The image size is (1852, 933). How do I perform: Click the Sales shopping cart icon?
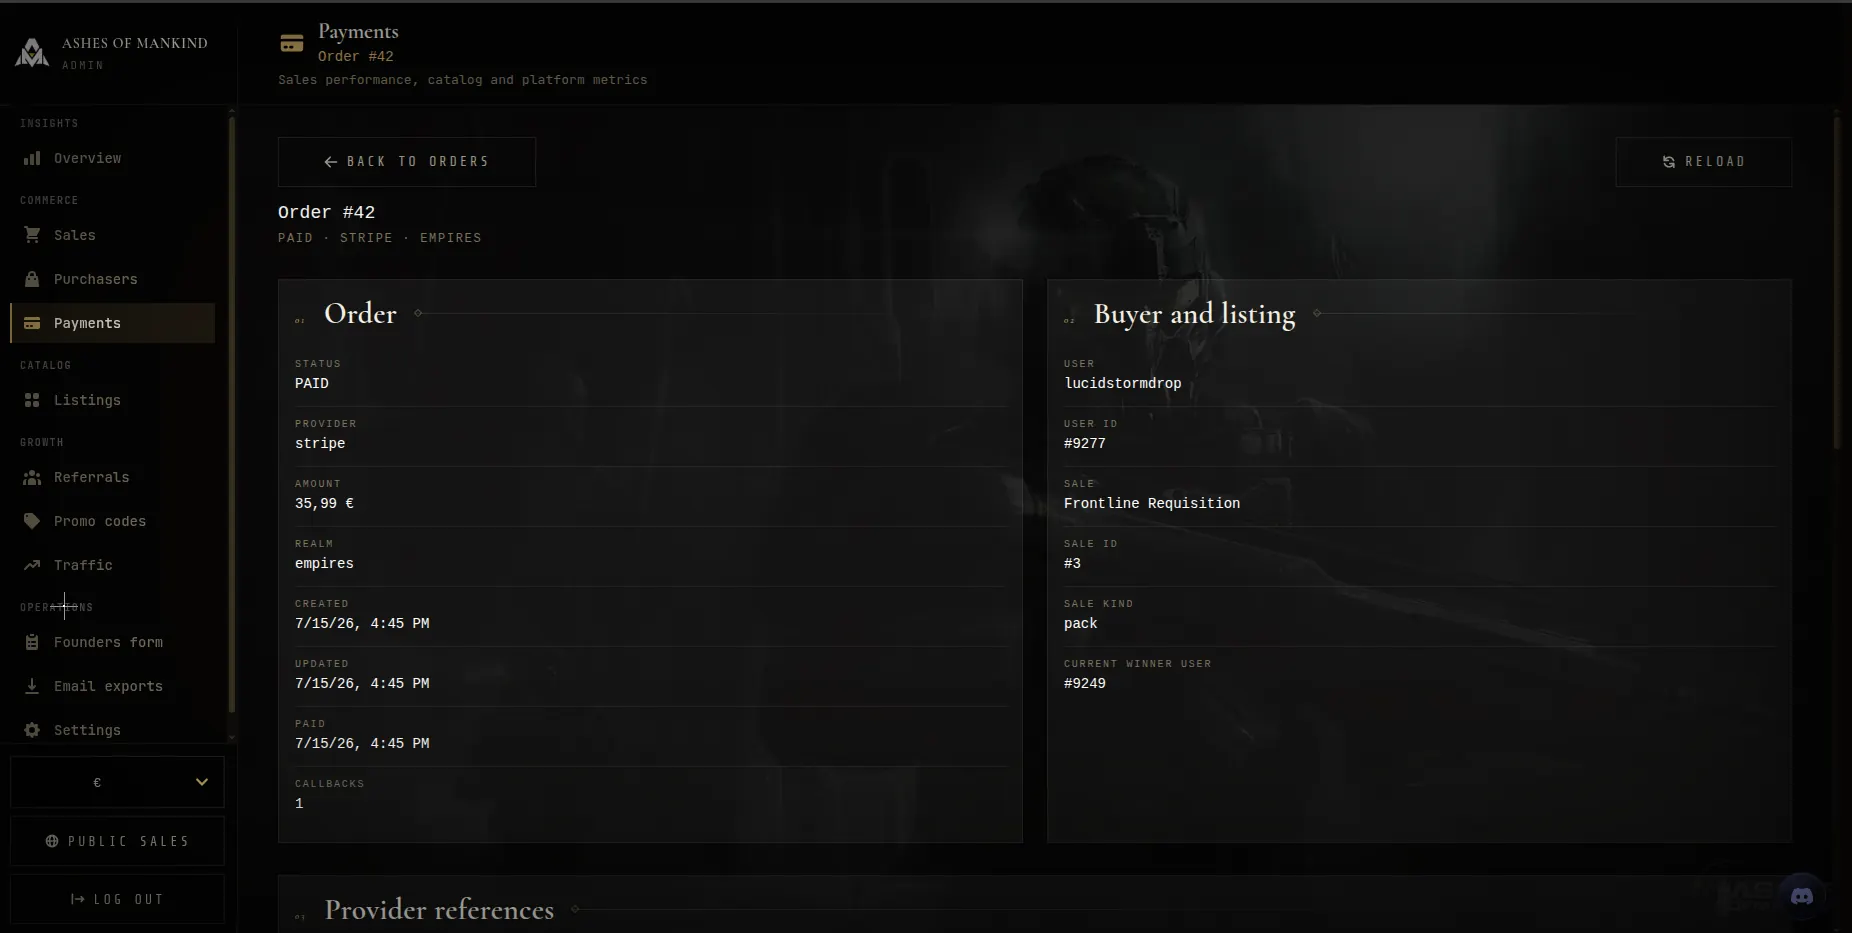pos(32,235)
